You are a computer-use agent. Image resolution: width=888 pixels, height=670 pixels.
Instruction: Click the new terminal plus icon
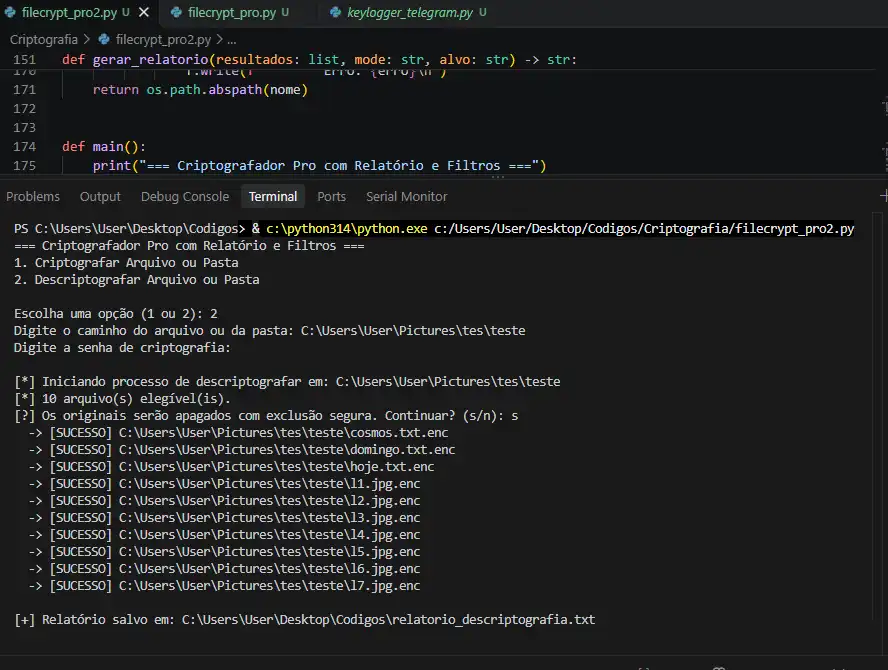(883, 196)
